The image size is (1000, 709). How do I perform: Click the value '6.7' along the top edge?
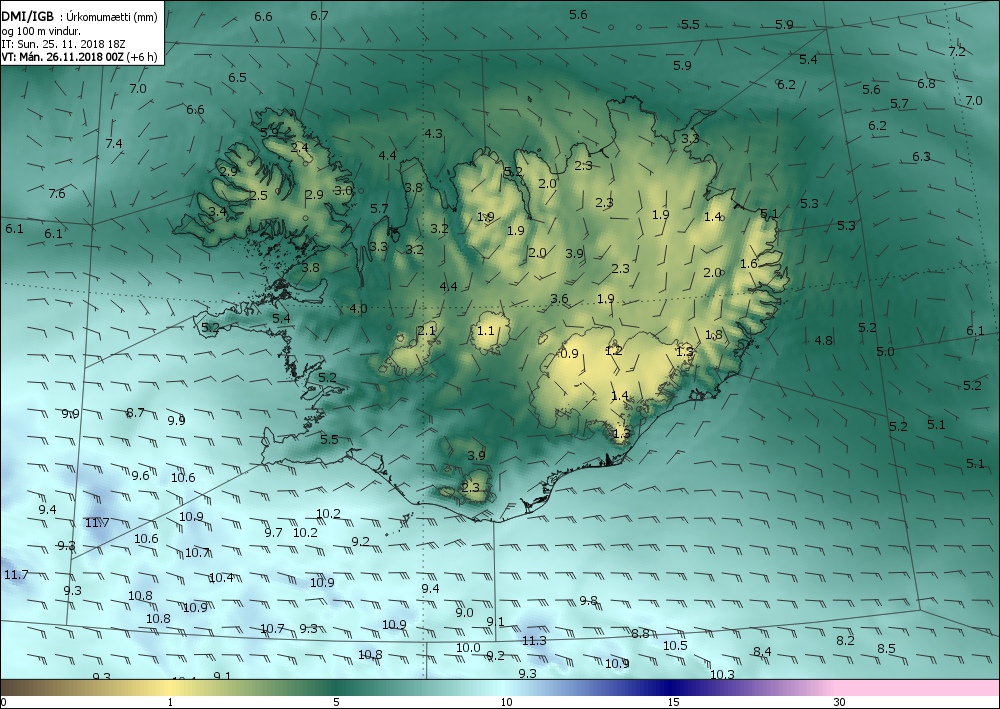320,15
